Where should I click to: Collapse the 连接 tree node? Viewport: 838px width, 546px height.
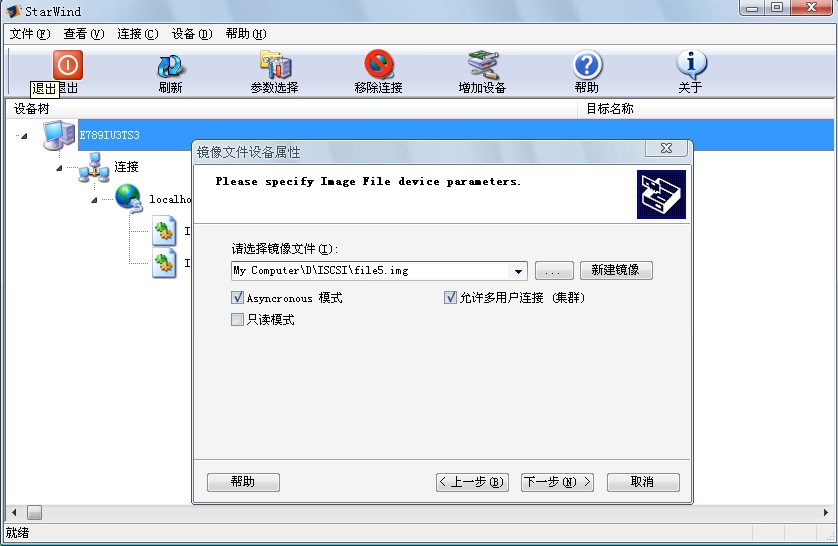59,168
